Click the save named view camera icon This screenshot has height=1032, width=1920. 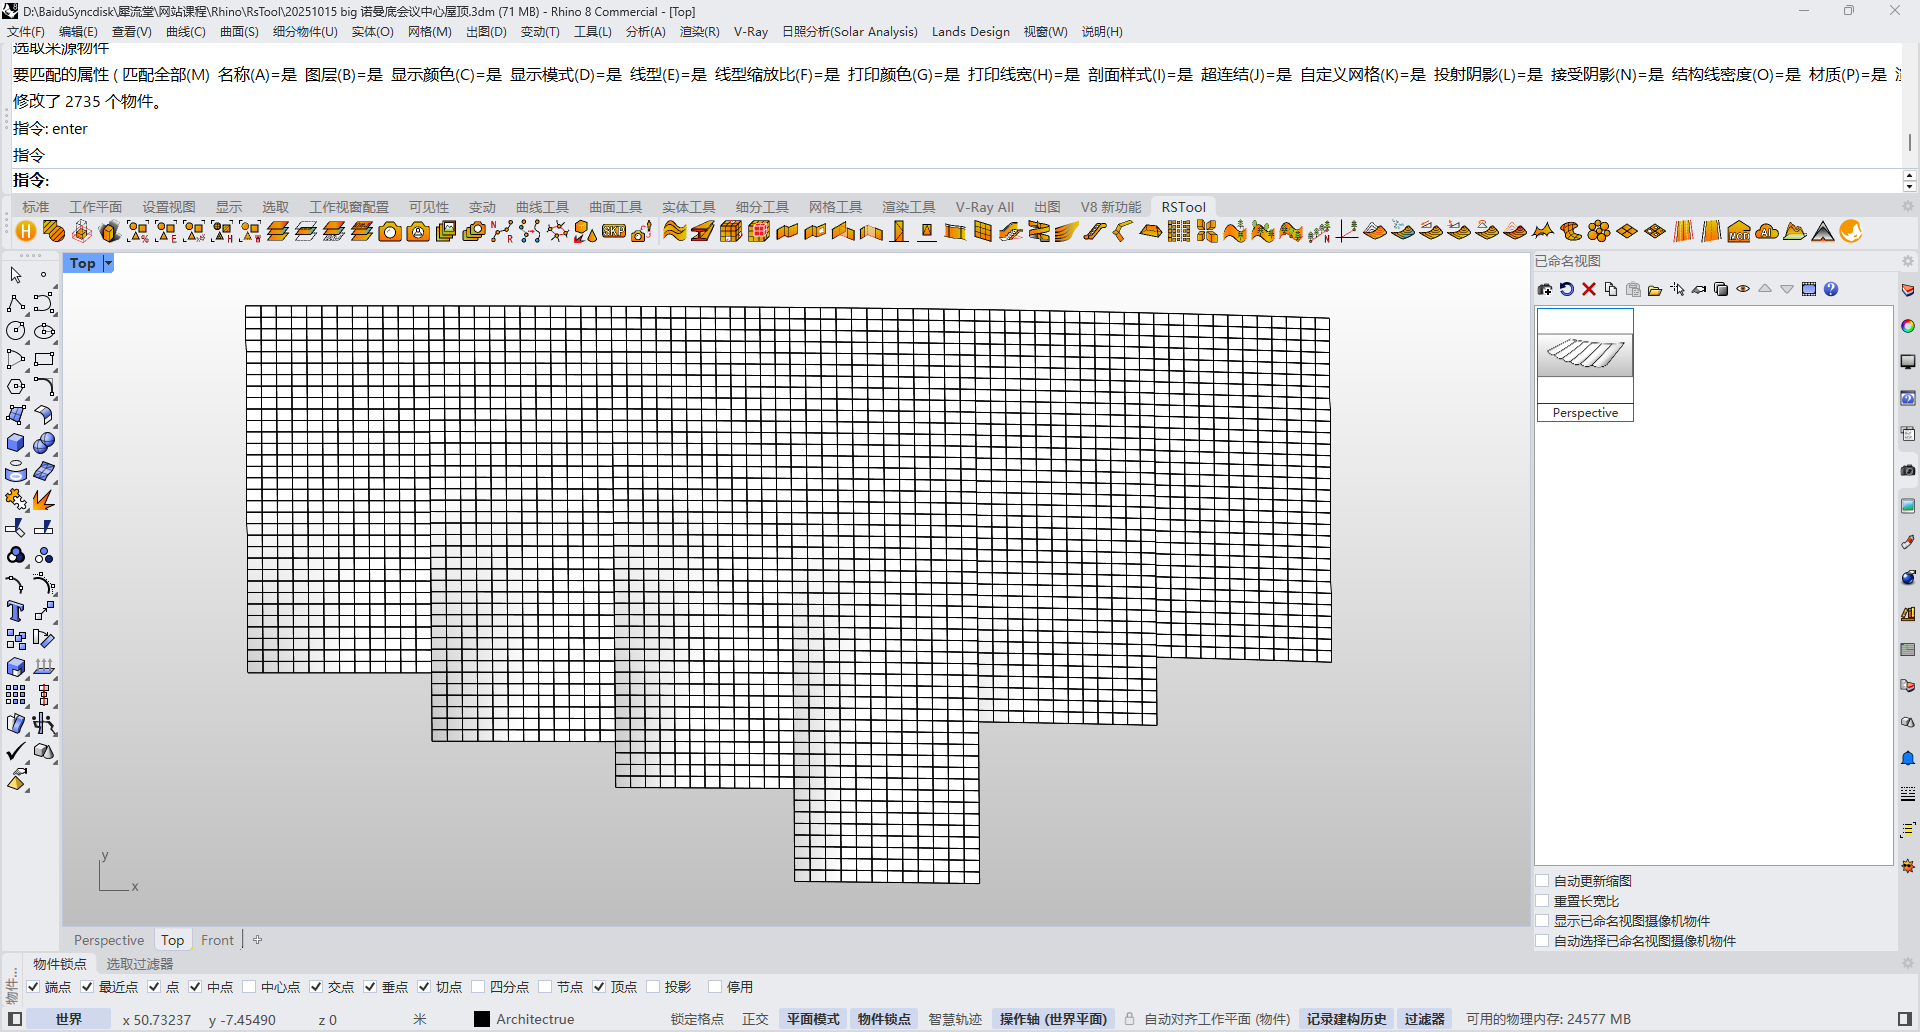click(x=1545, y=290)
